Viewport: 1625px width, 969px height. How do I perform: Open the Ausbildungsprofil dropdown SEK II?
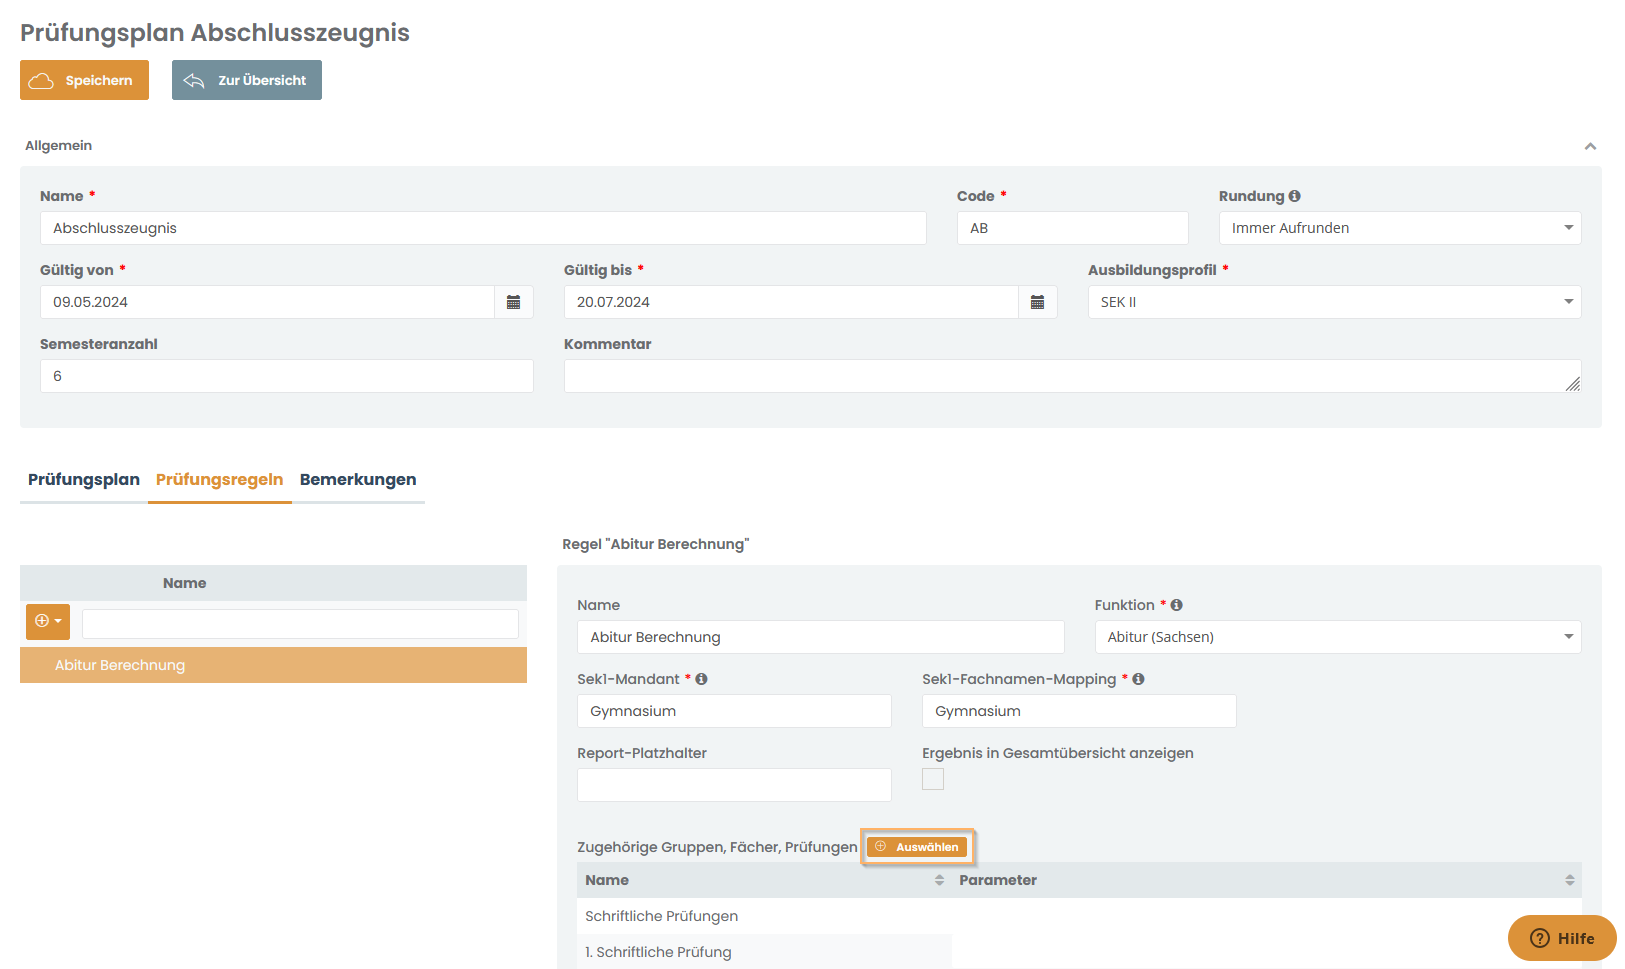tap(1334, 302)
